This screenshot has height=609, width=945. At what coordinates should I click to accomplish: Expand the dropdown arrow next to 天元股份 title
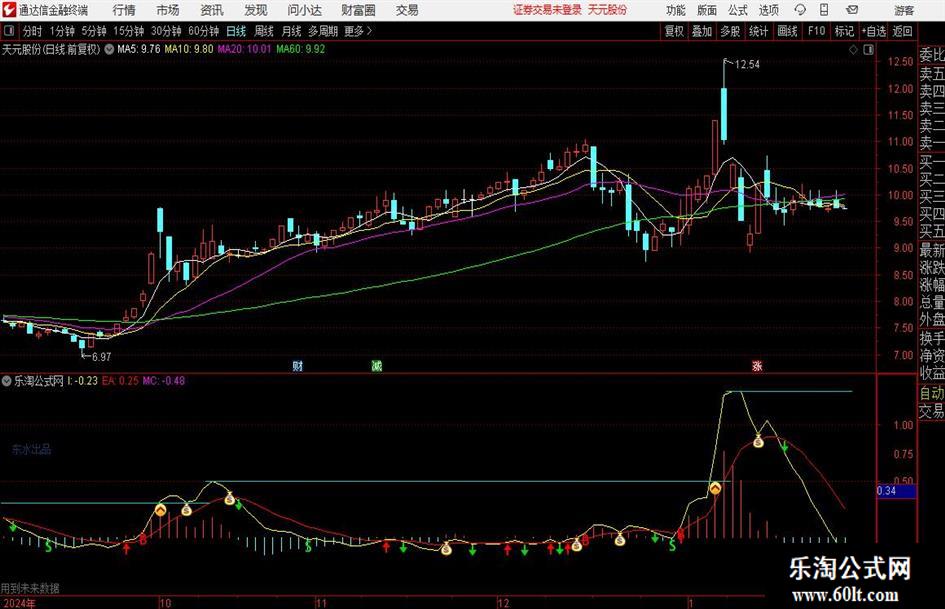point(109,49)
